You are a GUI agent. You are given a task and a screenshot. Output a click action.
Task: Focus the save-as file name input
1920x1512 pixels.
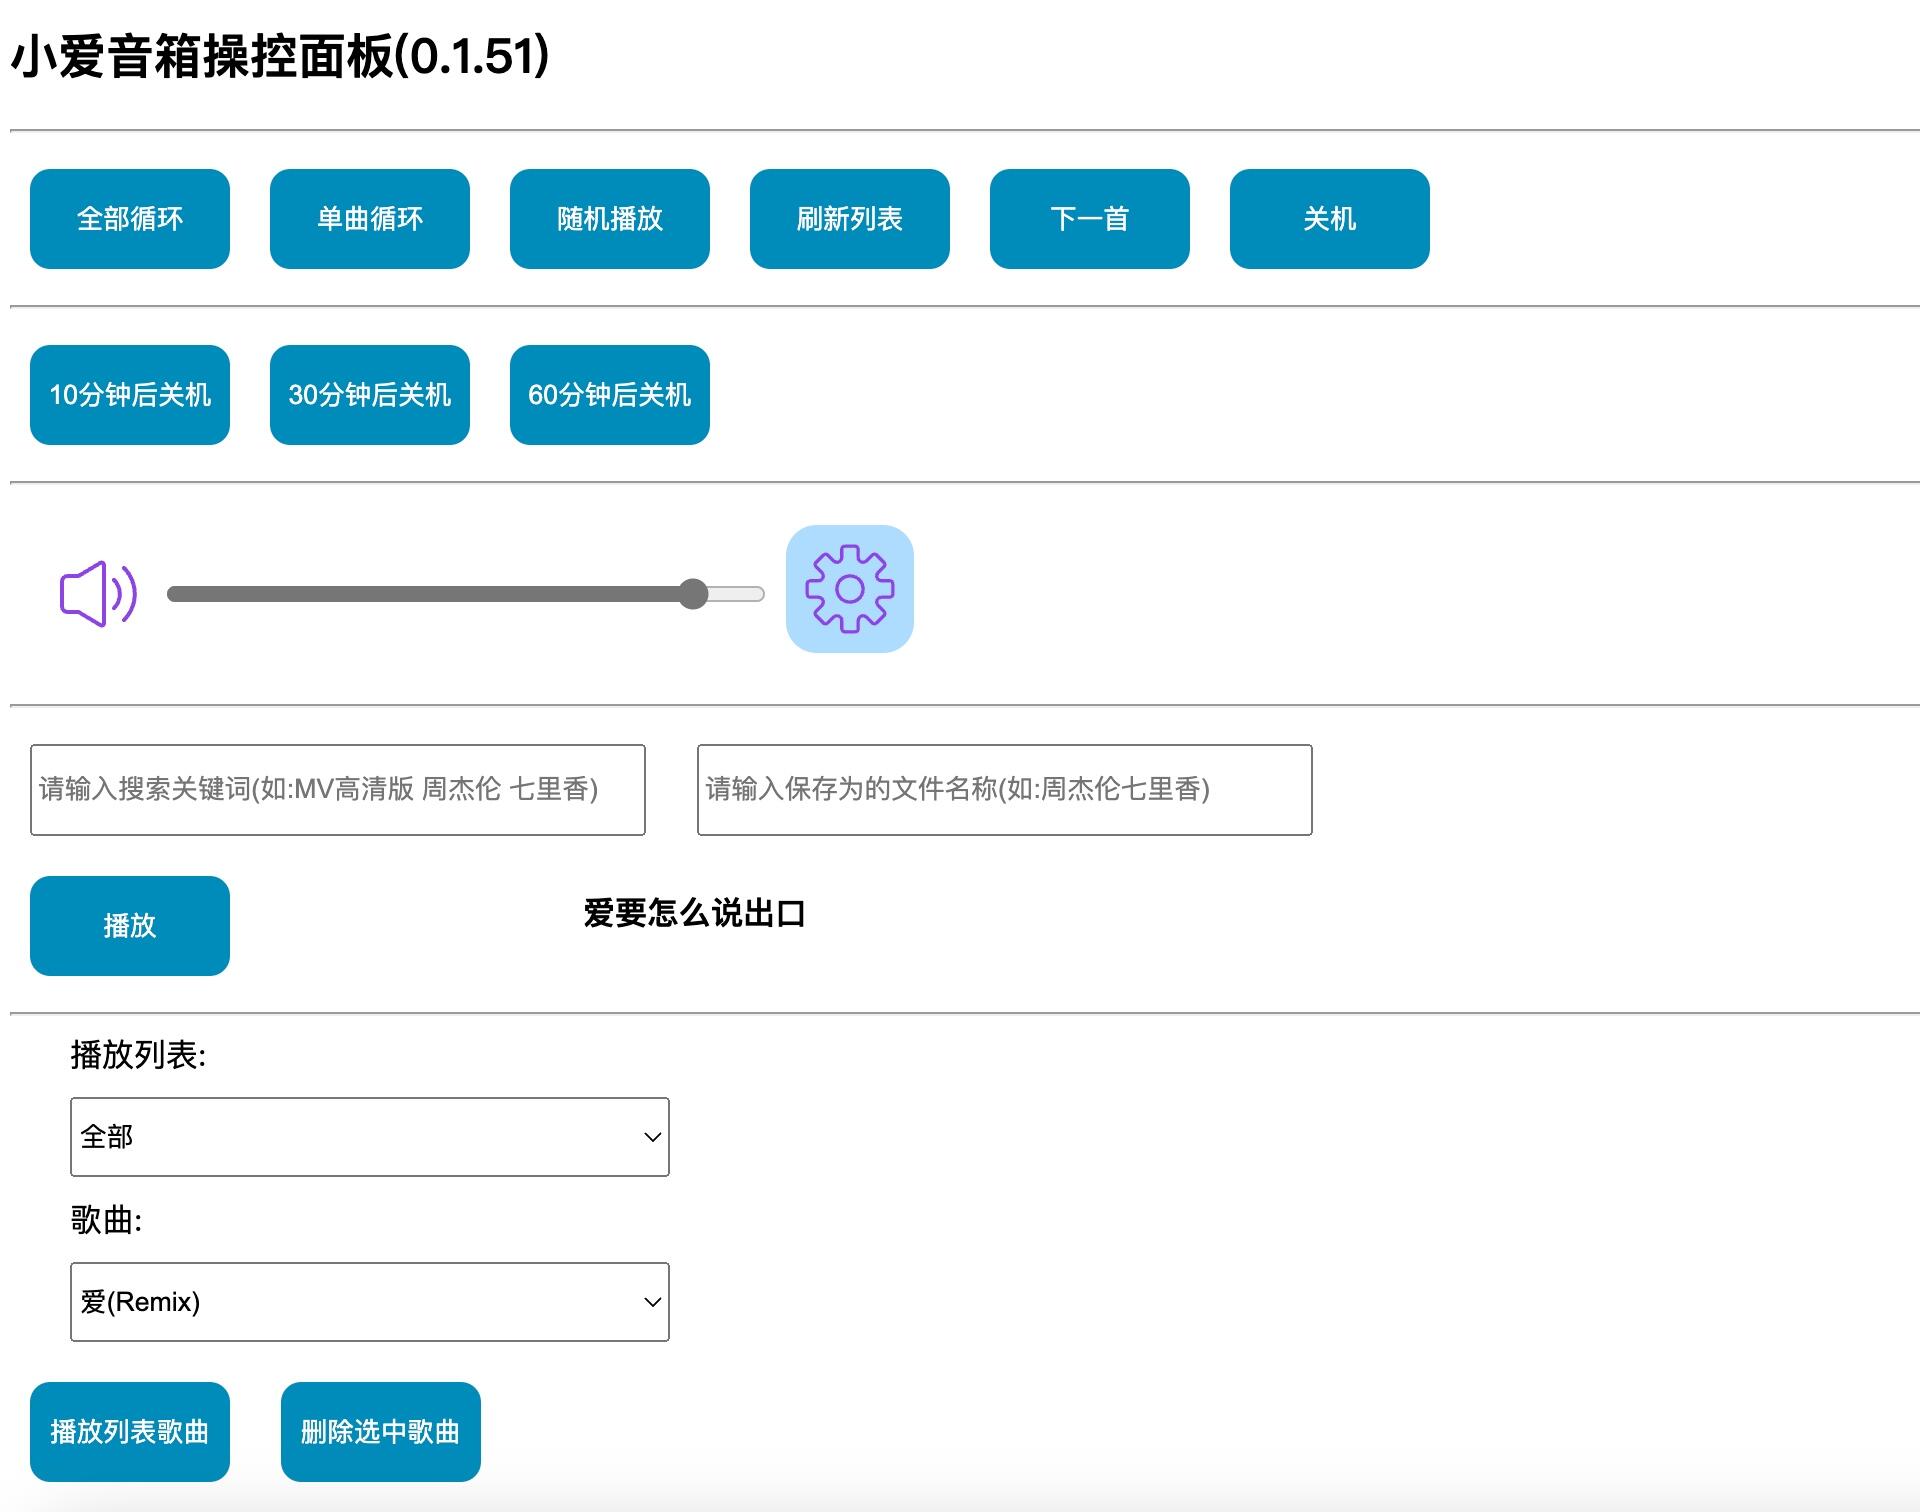click(x=1005, y=790)
